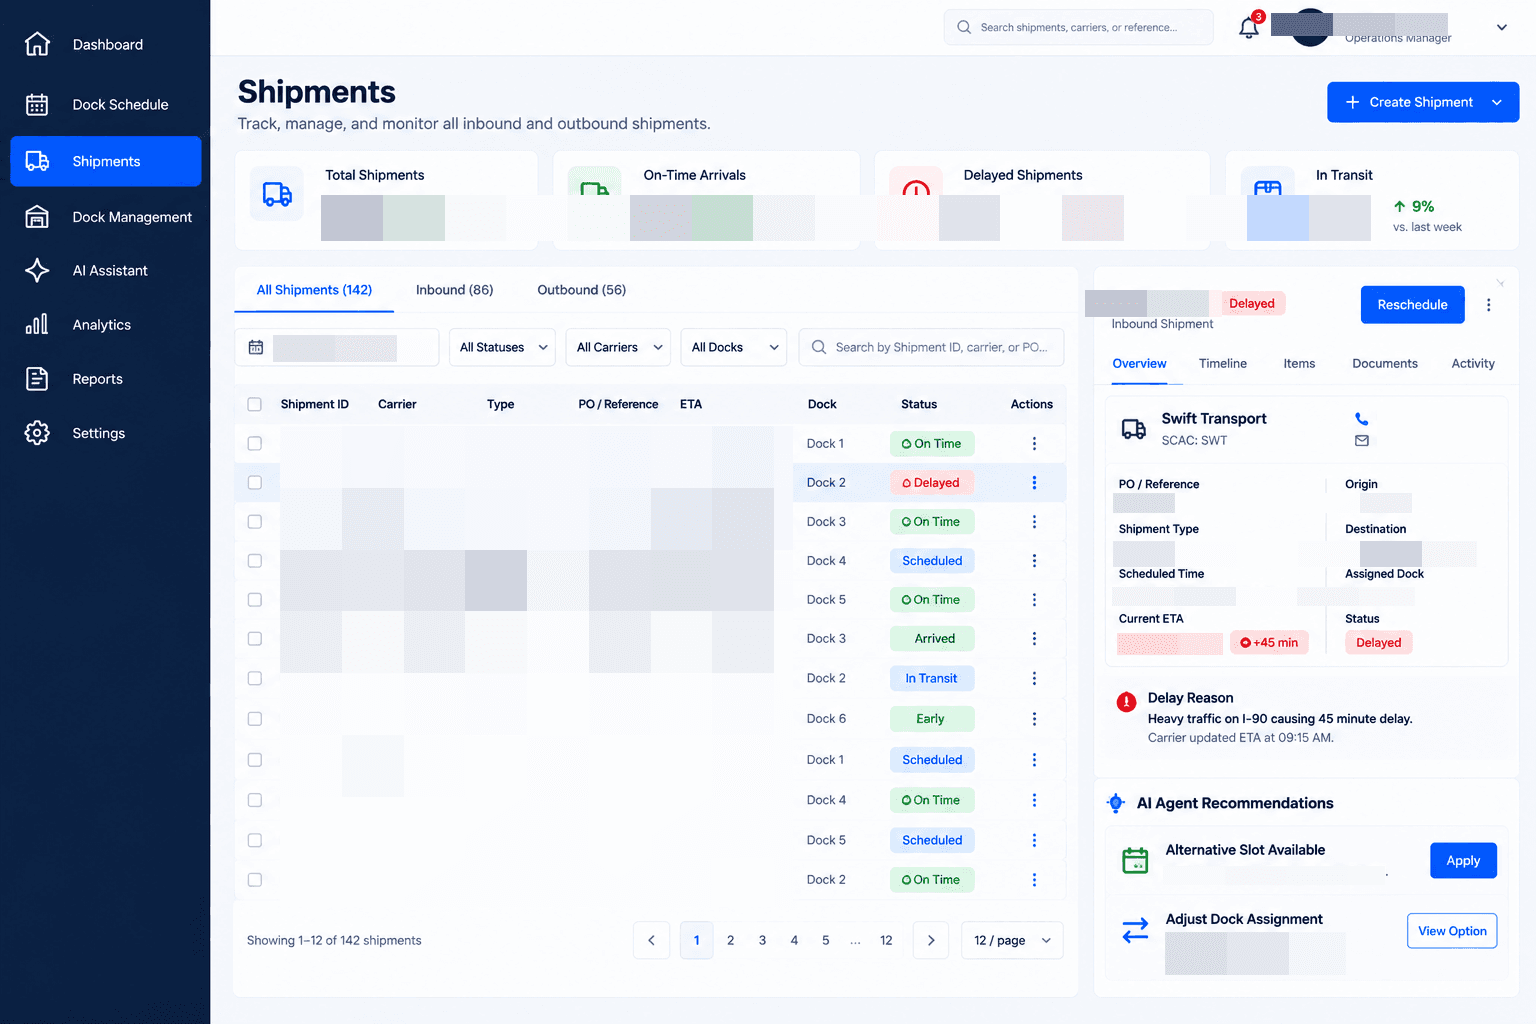Image resolution: width=1536 pixels, height=1024 pixels.
Task: Click the Dock Management warehouse icon
Action: coord(37,217)
